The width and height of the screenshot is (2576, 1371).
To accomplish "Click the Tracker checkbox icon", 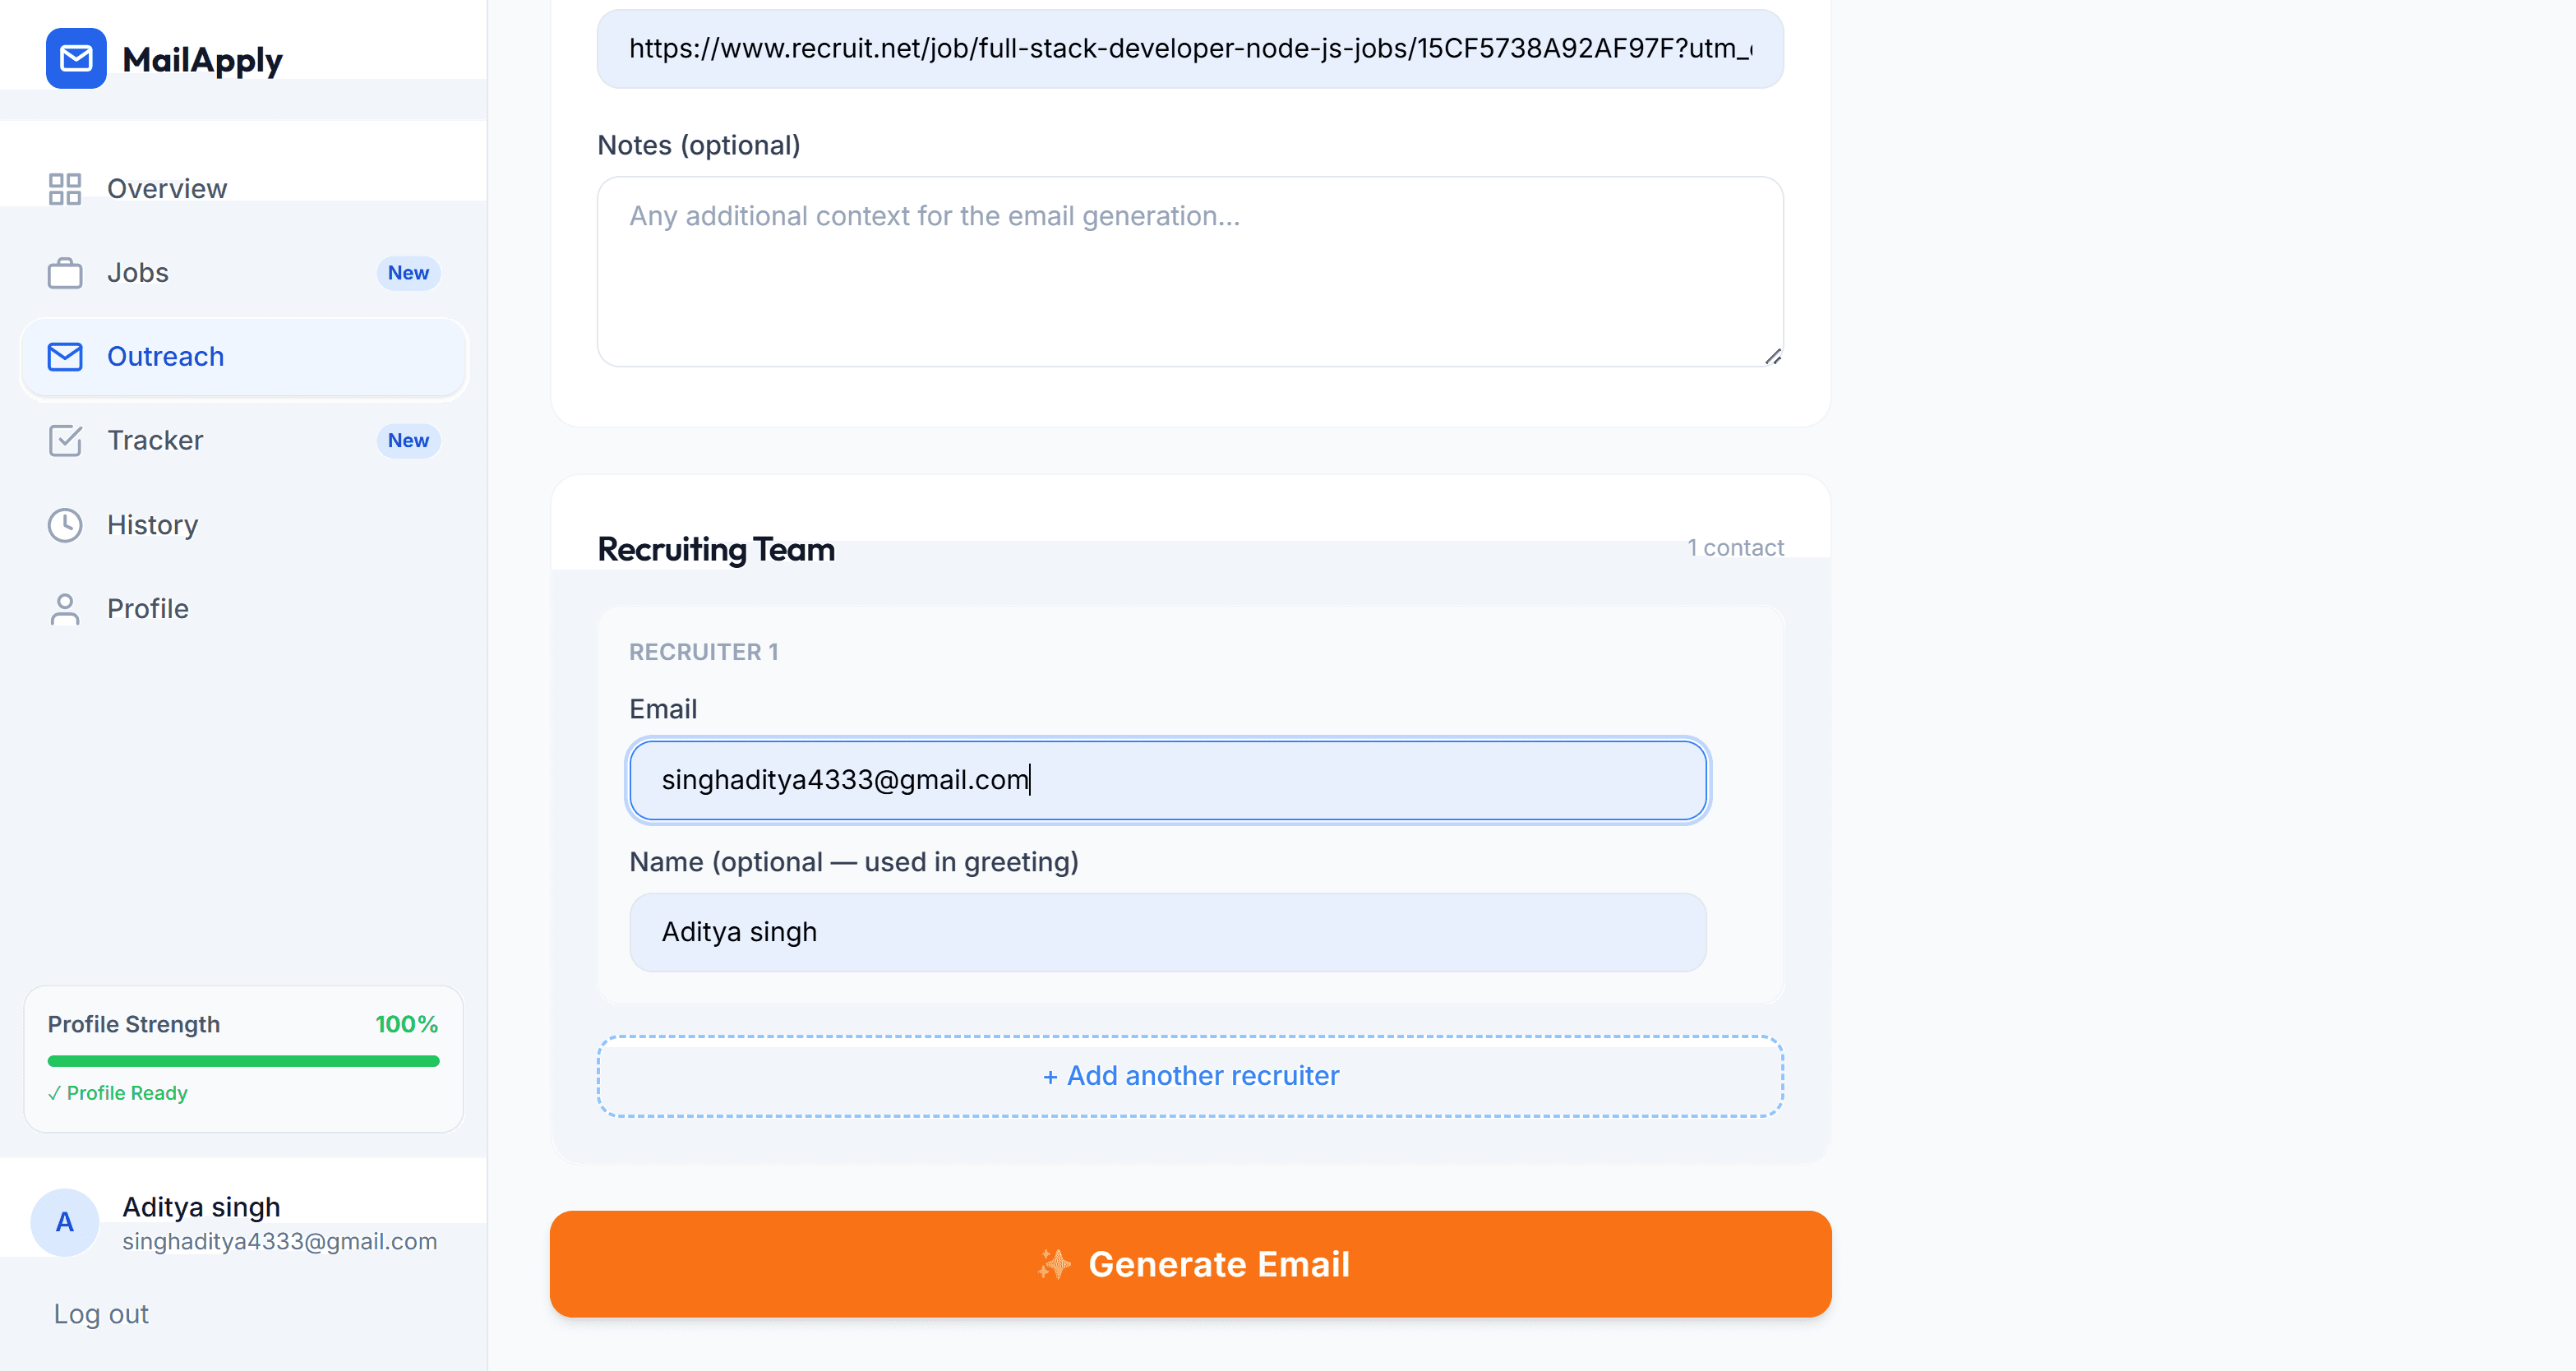I will [x=65, y=440].
